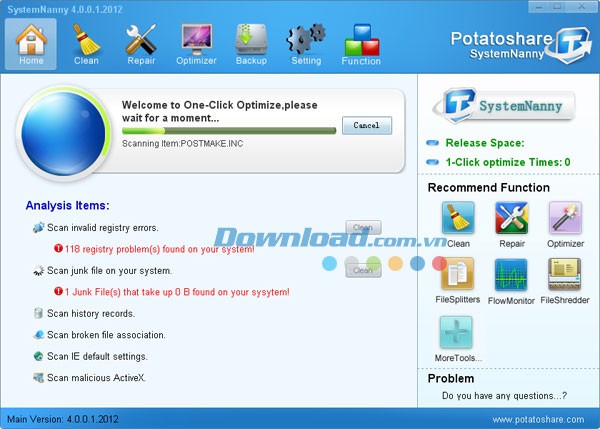Click the 'Problem' heading
Screen dimensions: 600x429
coord(451,378)
